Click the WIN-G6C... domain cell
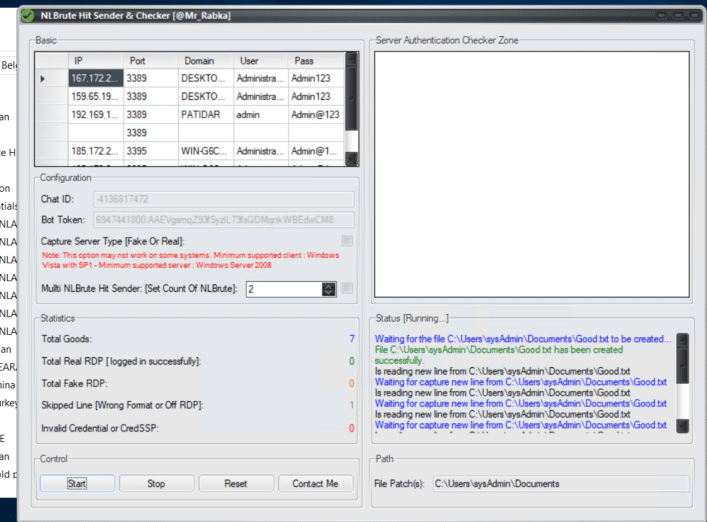 tap(206, 151)
